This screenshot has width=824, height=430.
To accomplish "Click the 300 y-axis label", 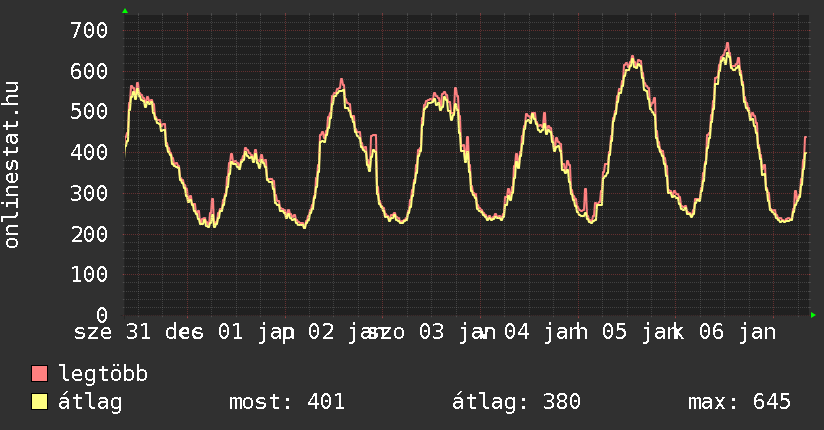I will pyautogui.click(x=89, y=192).
